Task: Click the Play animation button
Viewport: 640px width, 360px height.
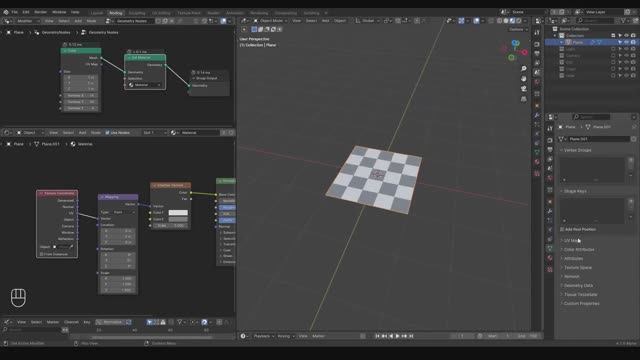Action: pos(397,336)
